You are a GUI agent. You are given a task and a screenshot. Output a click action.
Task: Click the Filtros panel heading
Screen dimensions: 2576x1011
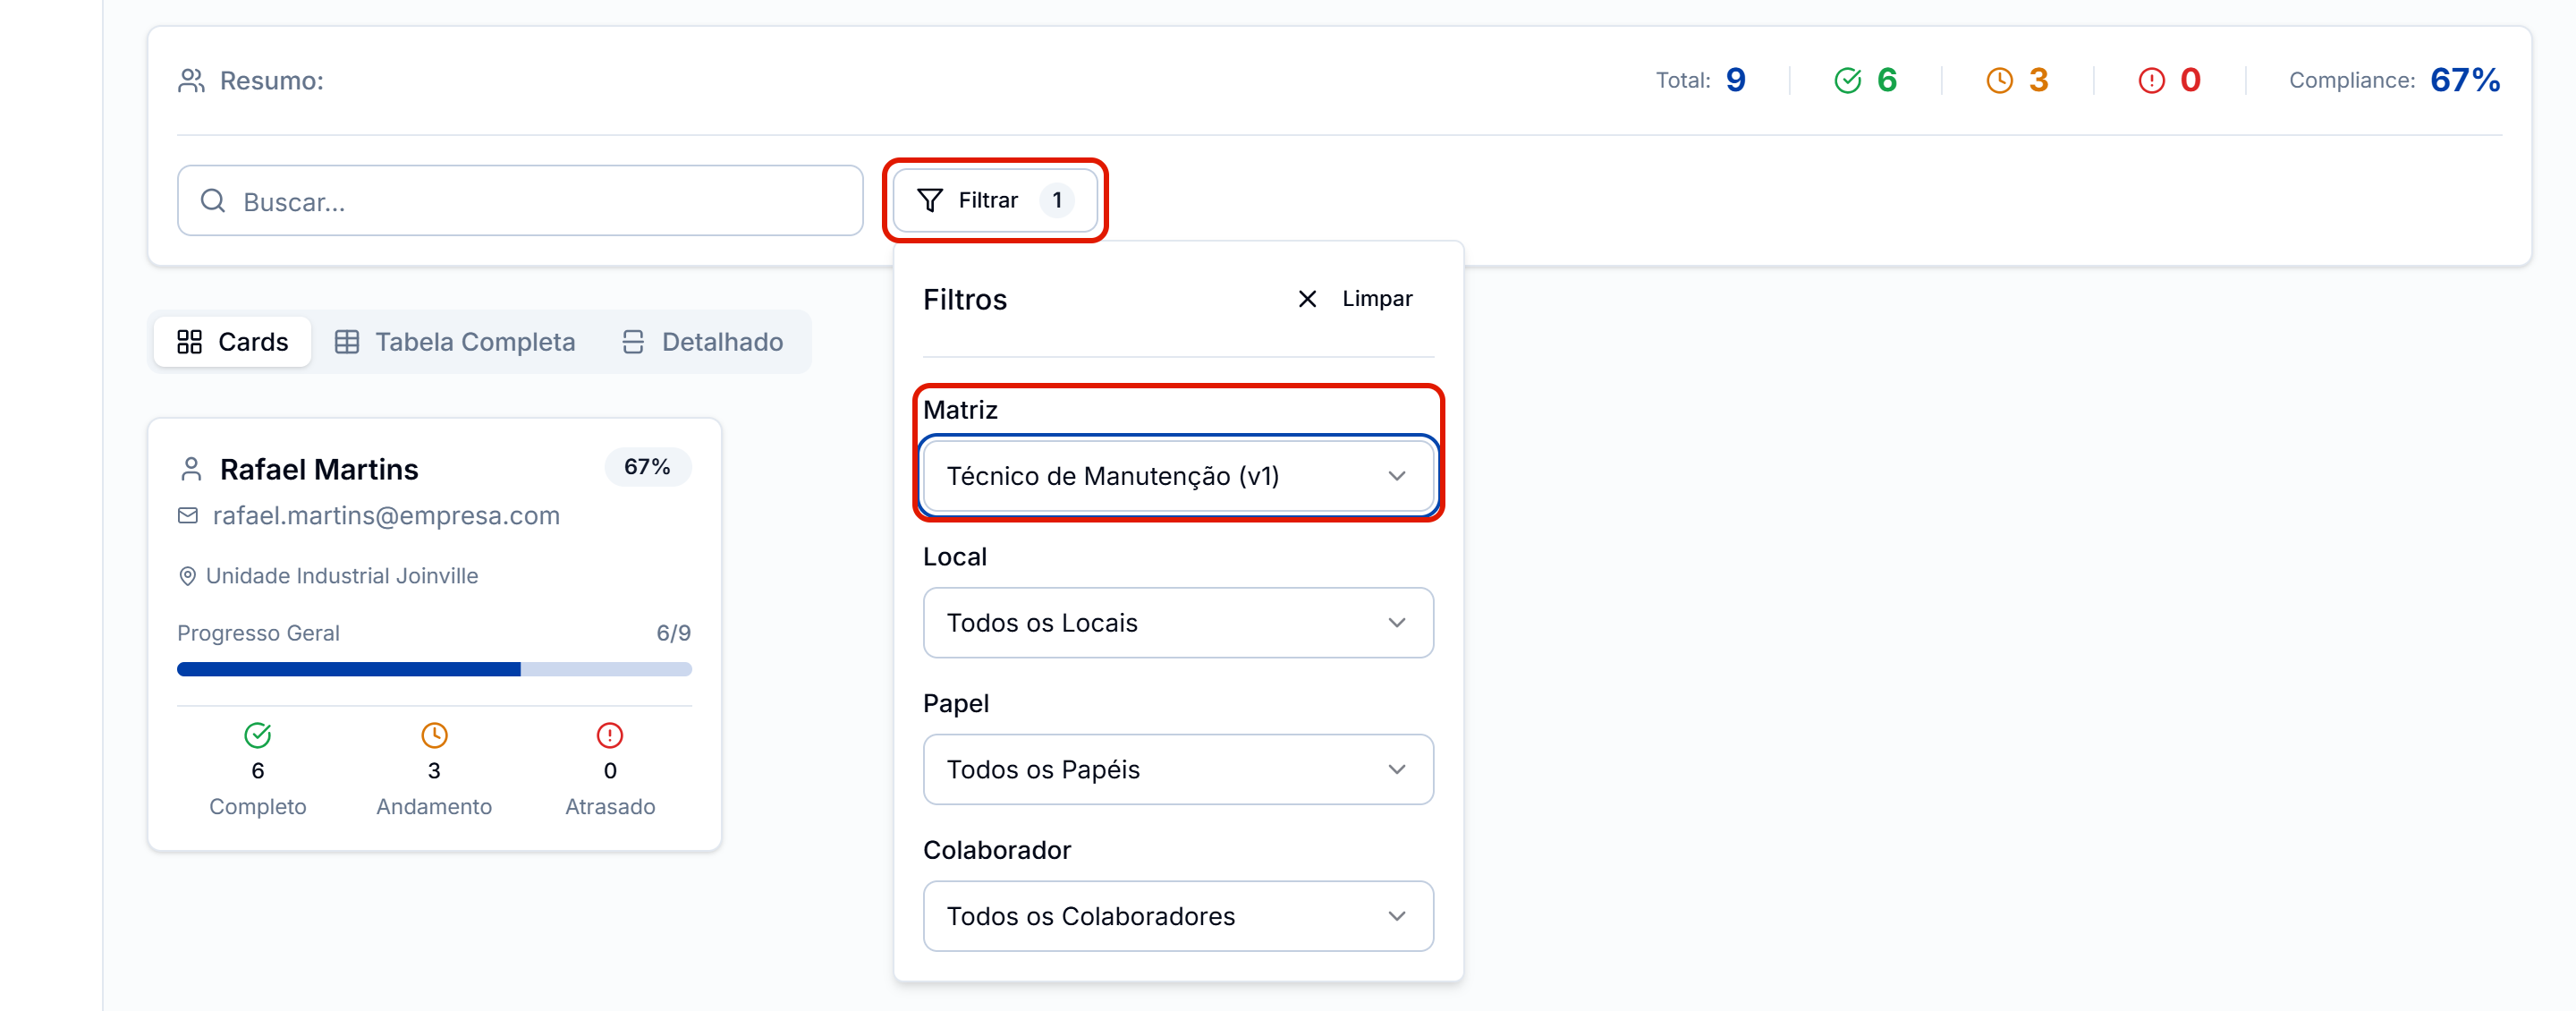point(965,300)
